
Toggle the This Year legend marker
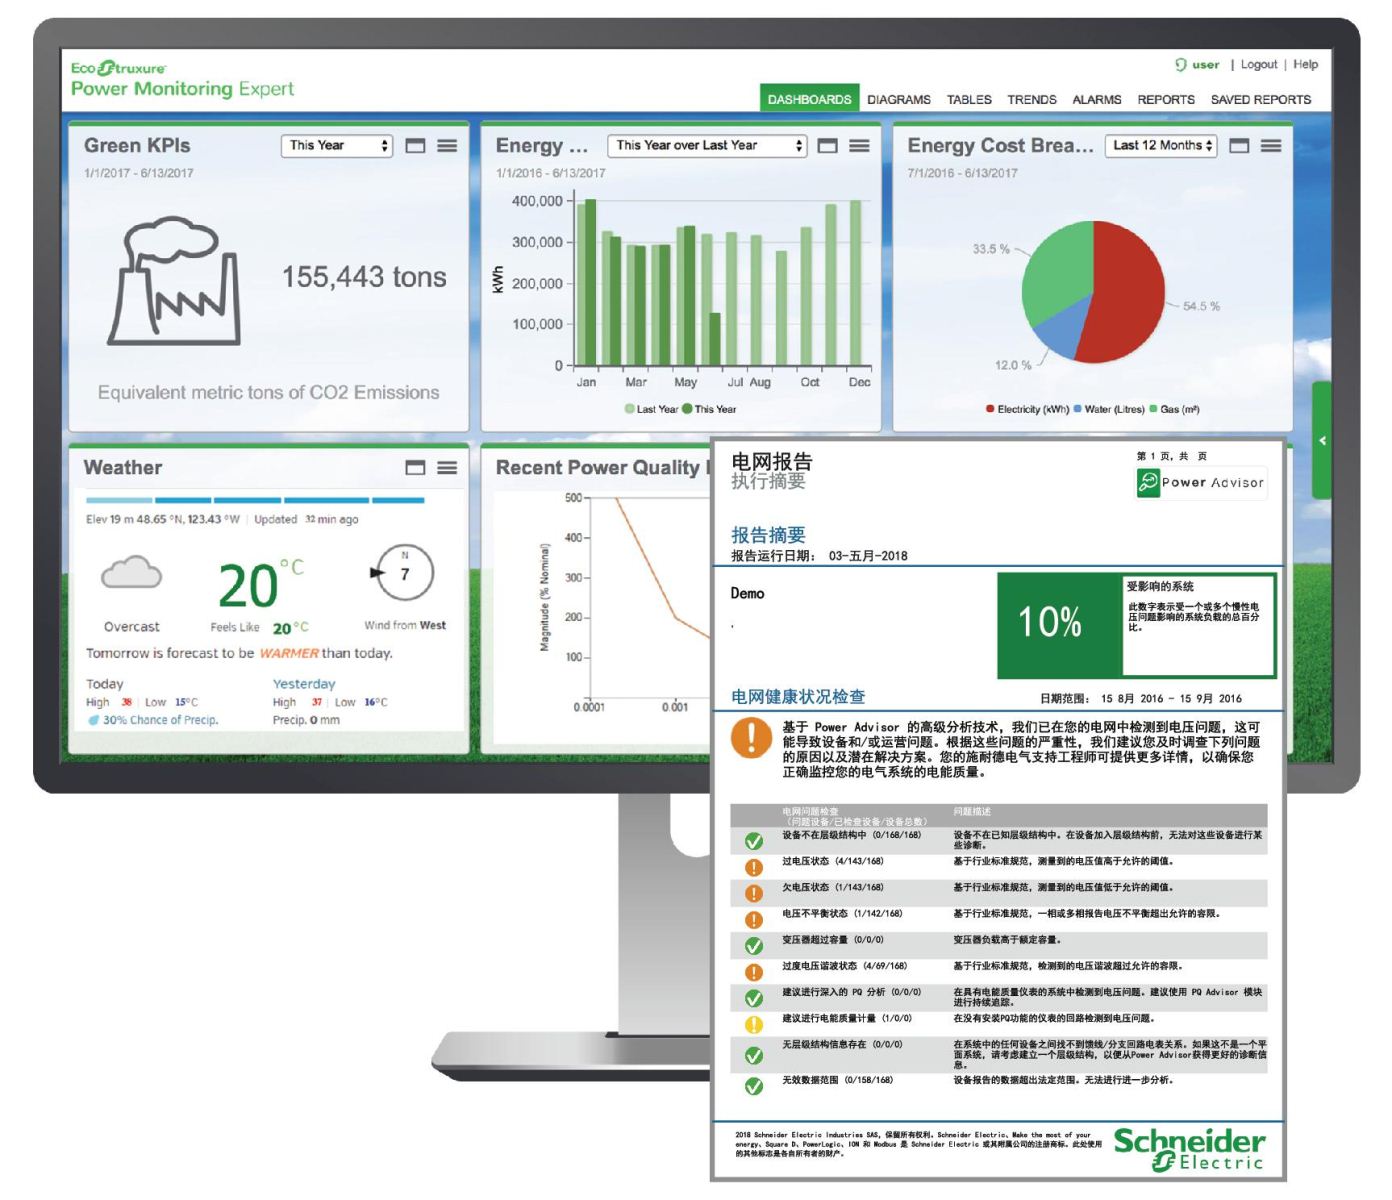[687, 409]
